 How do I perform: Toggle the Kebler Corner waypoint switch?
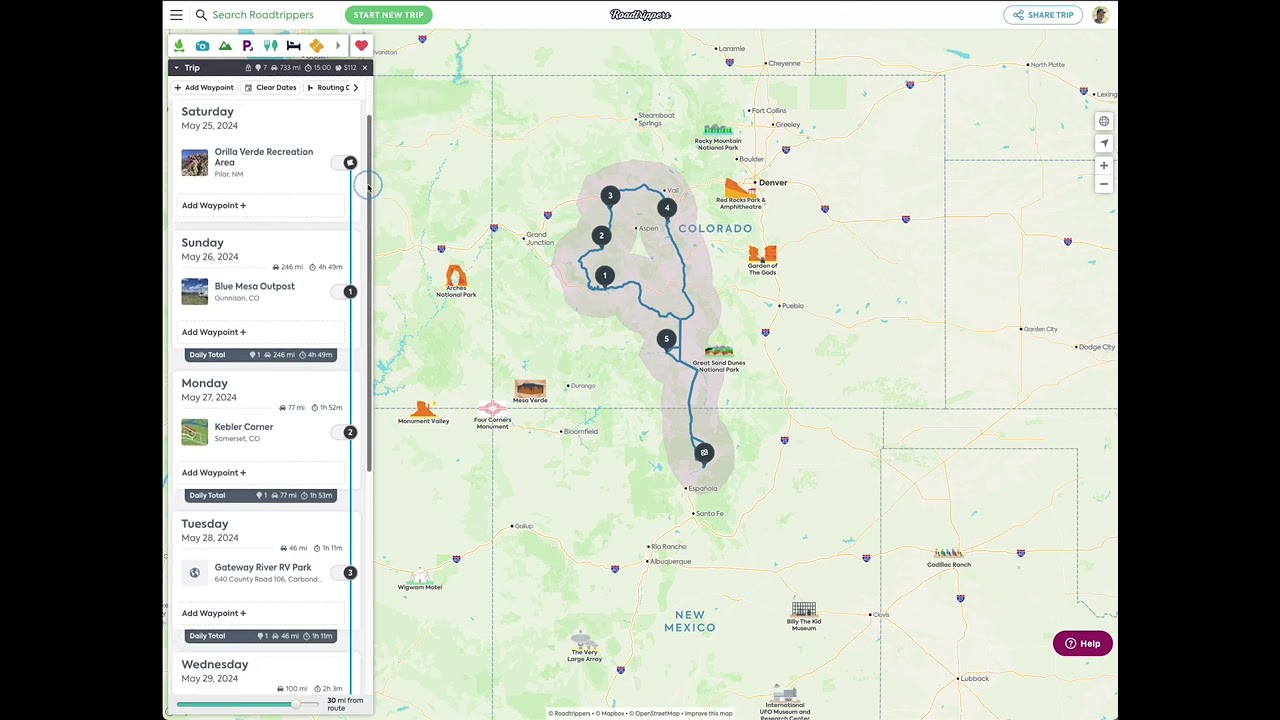(x=344, y=432)
